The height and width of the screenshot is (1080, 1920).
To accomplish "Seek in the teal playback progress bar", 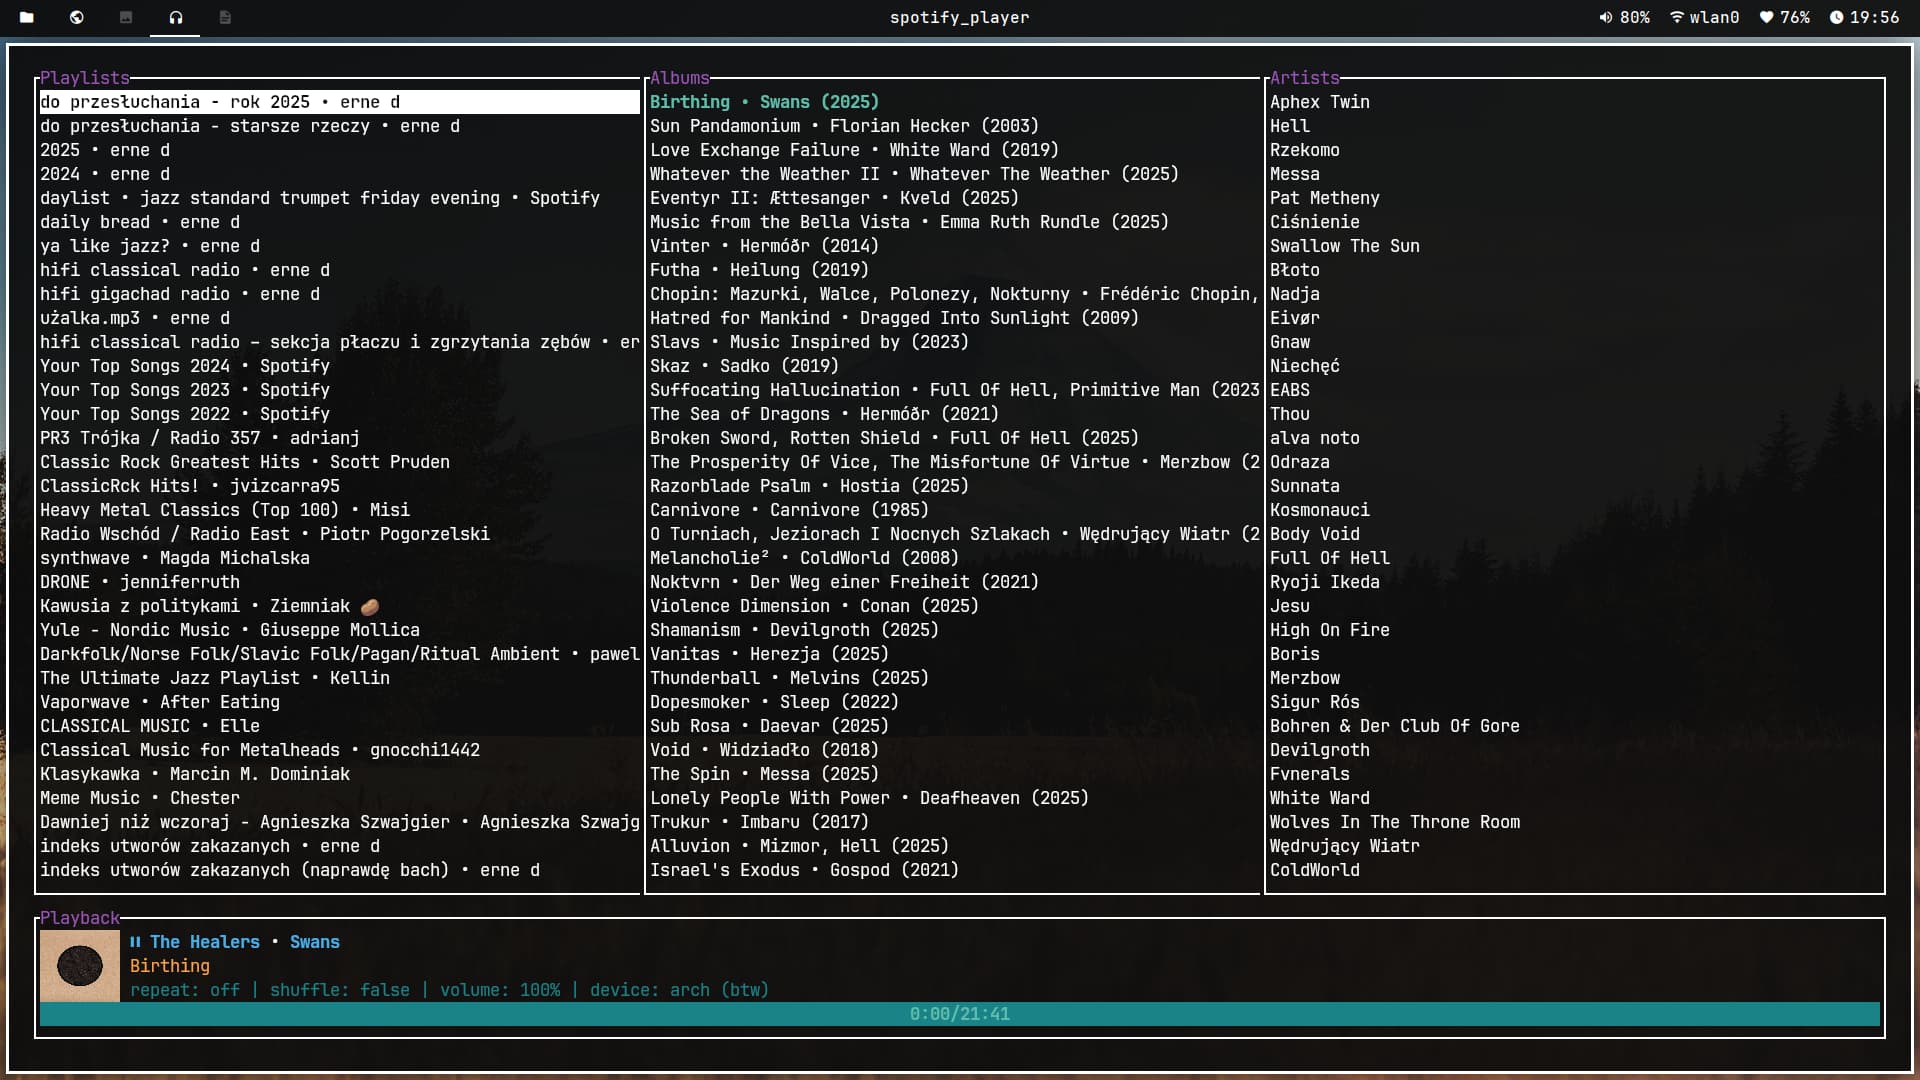I will (x=959, y=1014).
